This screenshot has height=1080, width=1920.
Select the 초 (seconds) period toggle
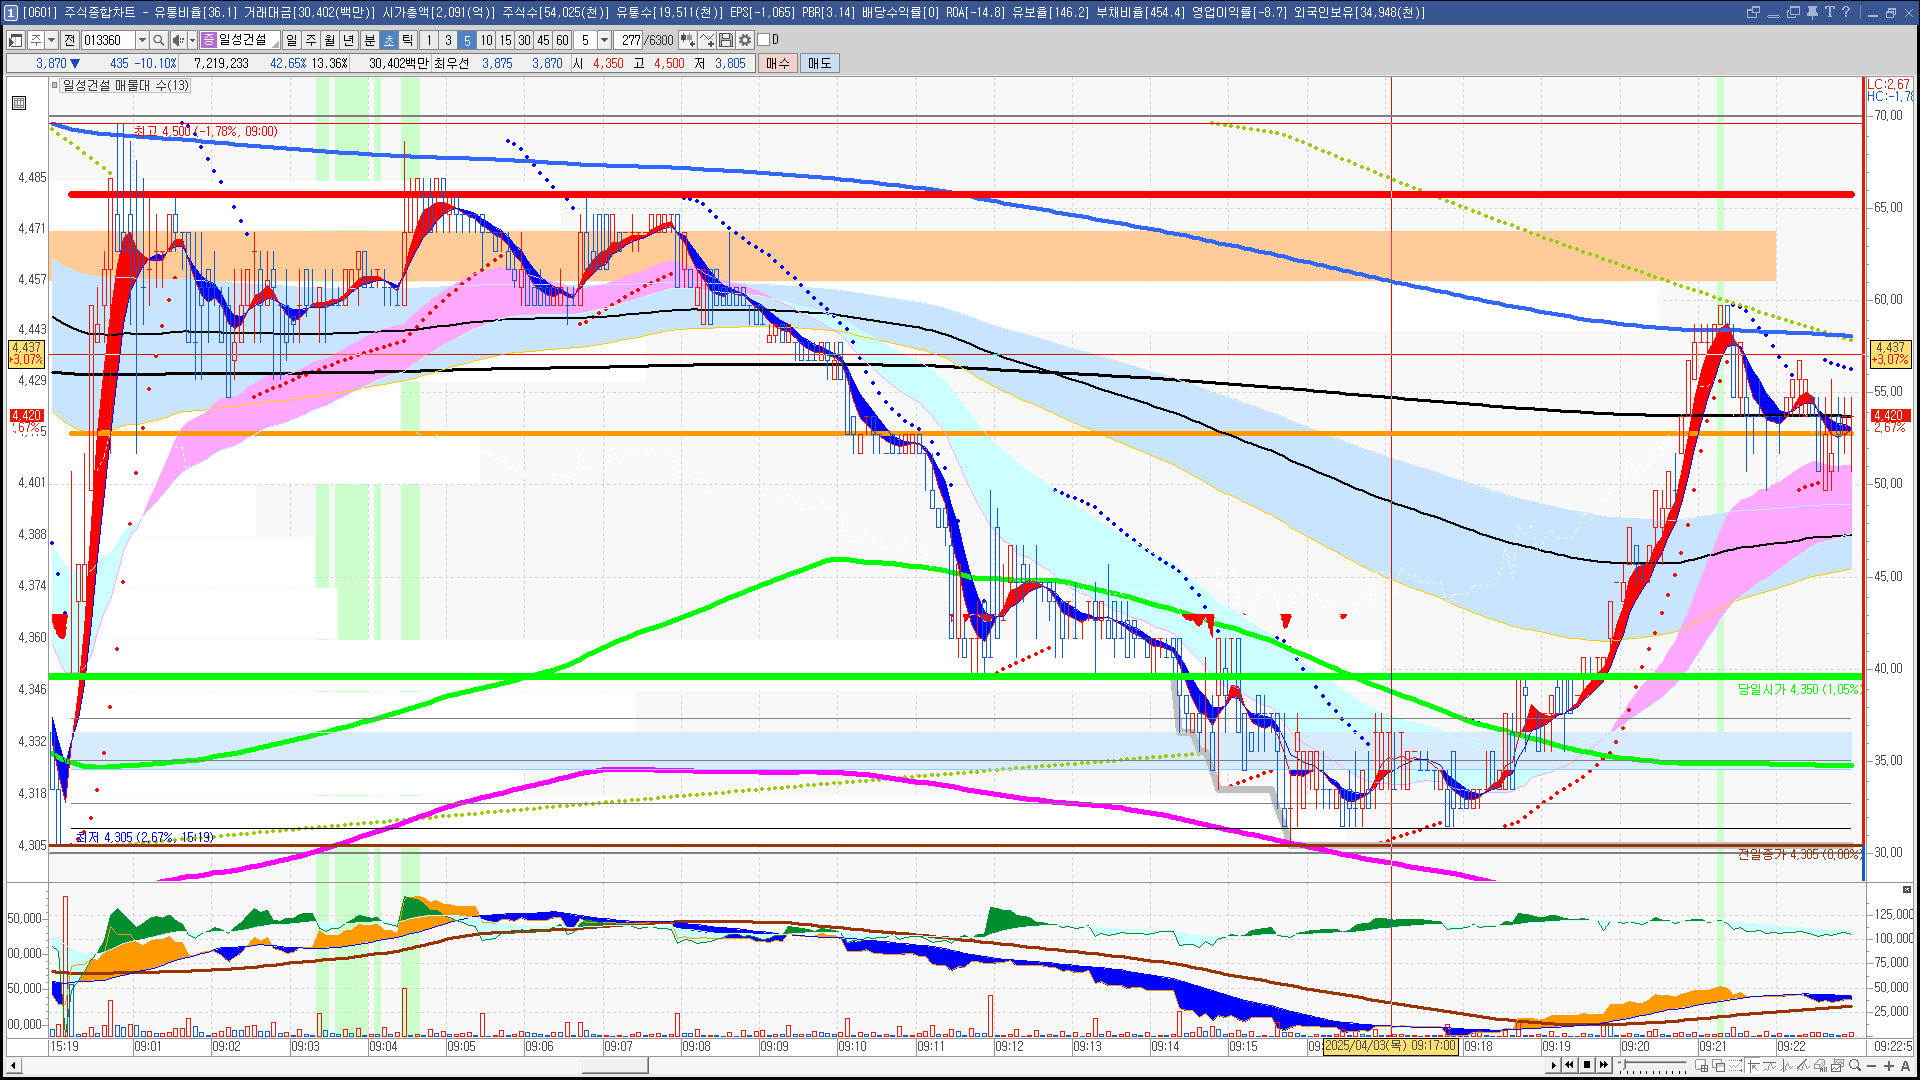click(x=389, y=40)
